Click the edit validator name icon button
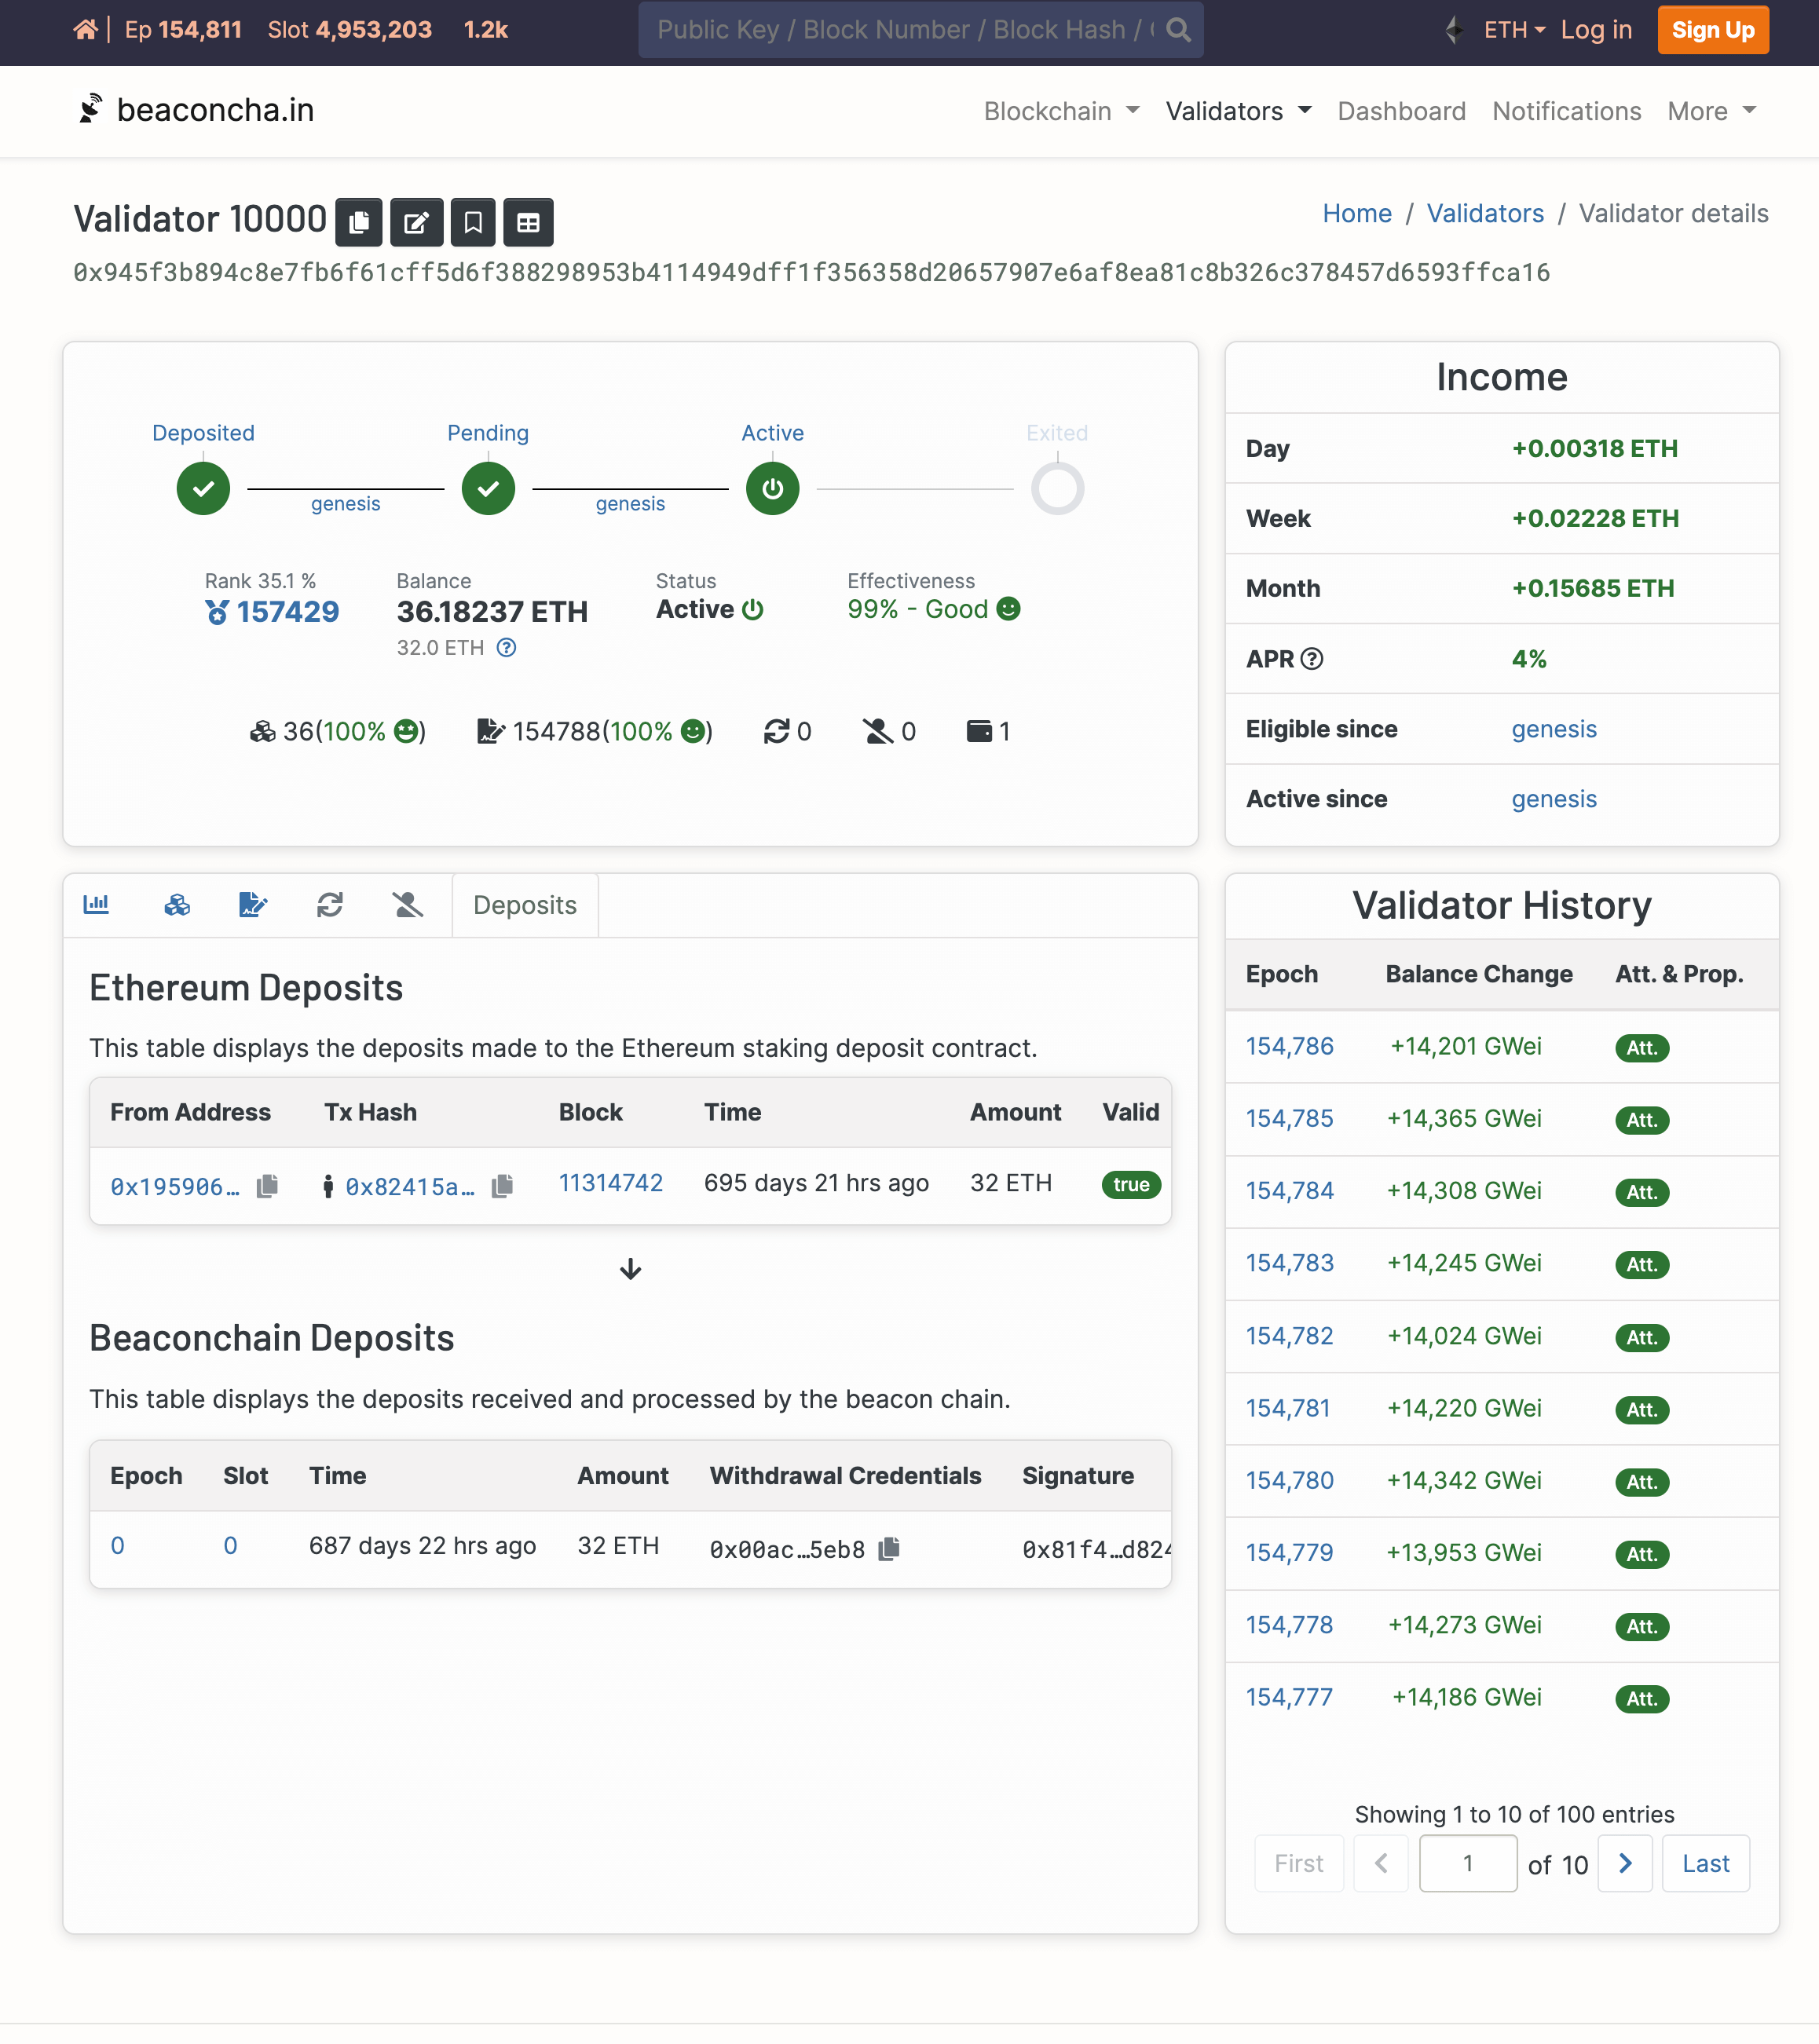Screen dimensions: 1819x2044 416,222
